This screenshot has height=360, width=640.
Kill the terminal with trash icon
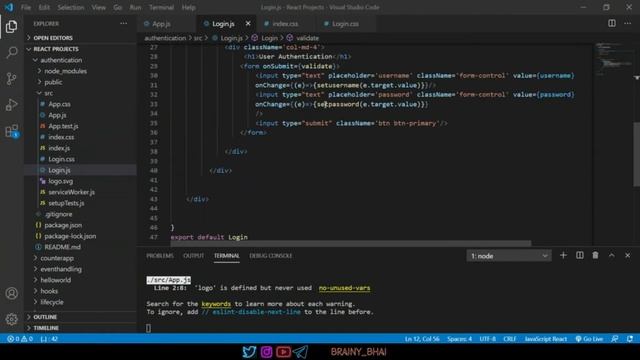click(x=596, y=256)
